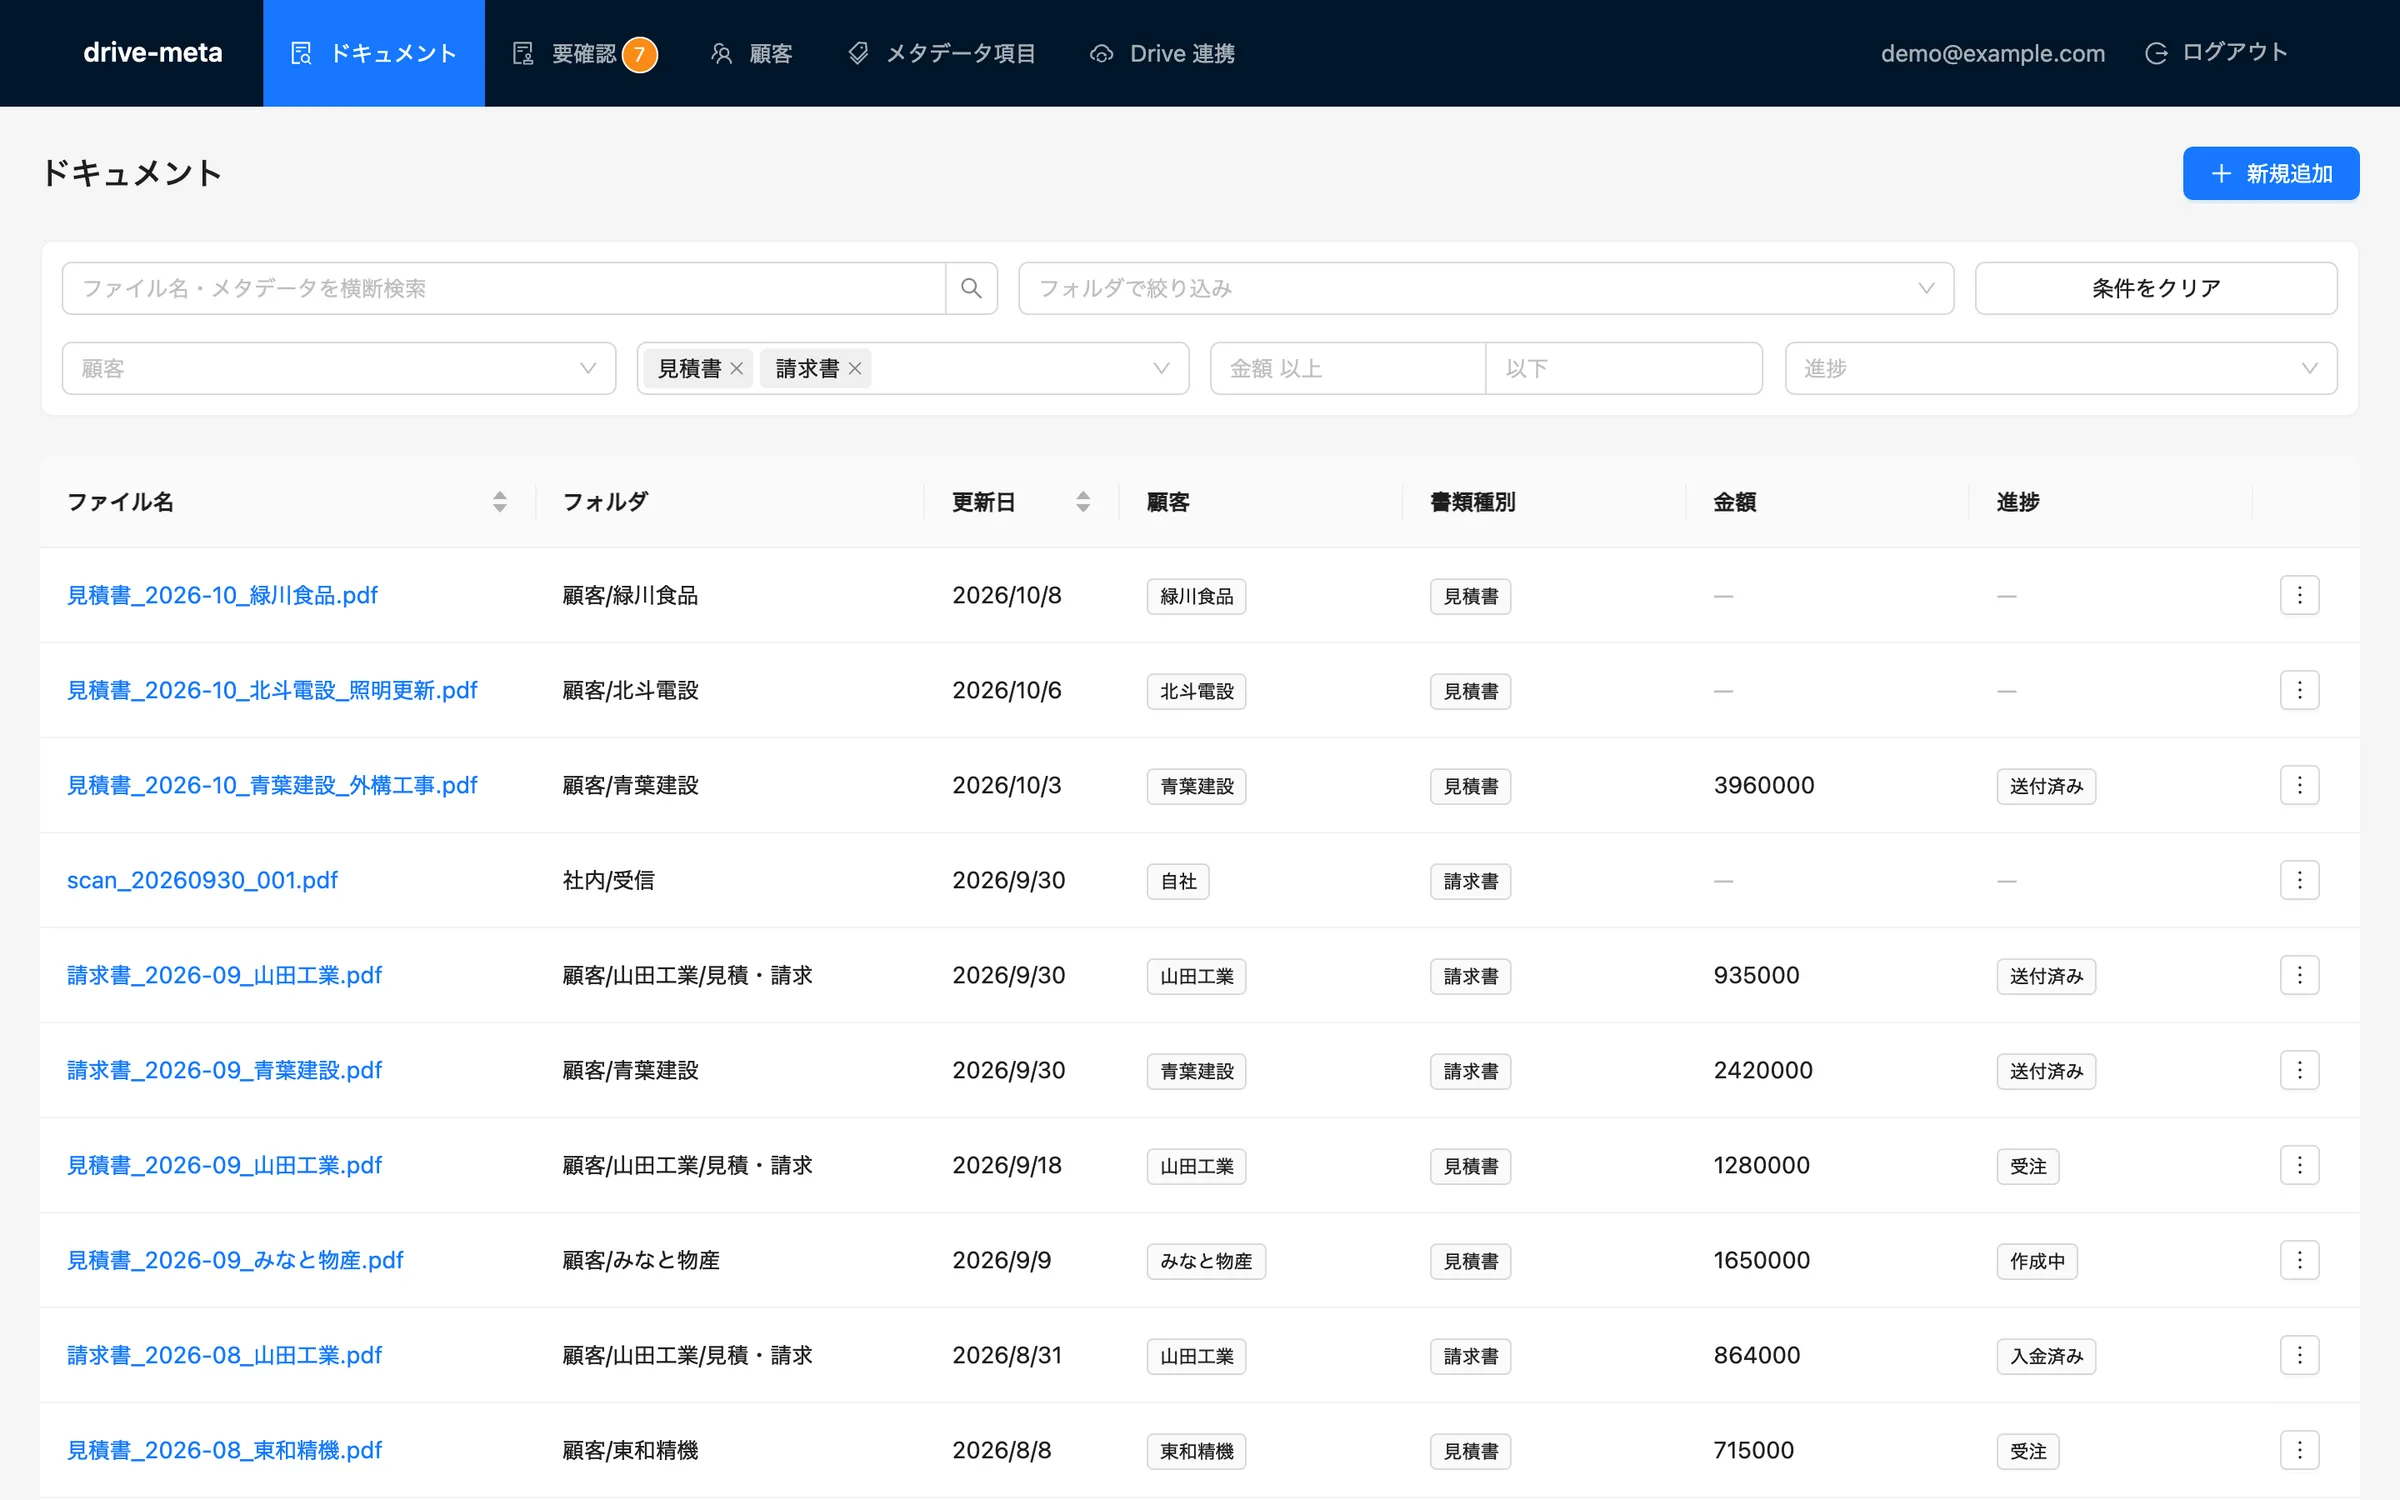Open row menu for 見積書_2026-08_東和精機.pdf
Viewport: 2400px width, 1500px height.
coord(2299,1450)
